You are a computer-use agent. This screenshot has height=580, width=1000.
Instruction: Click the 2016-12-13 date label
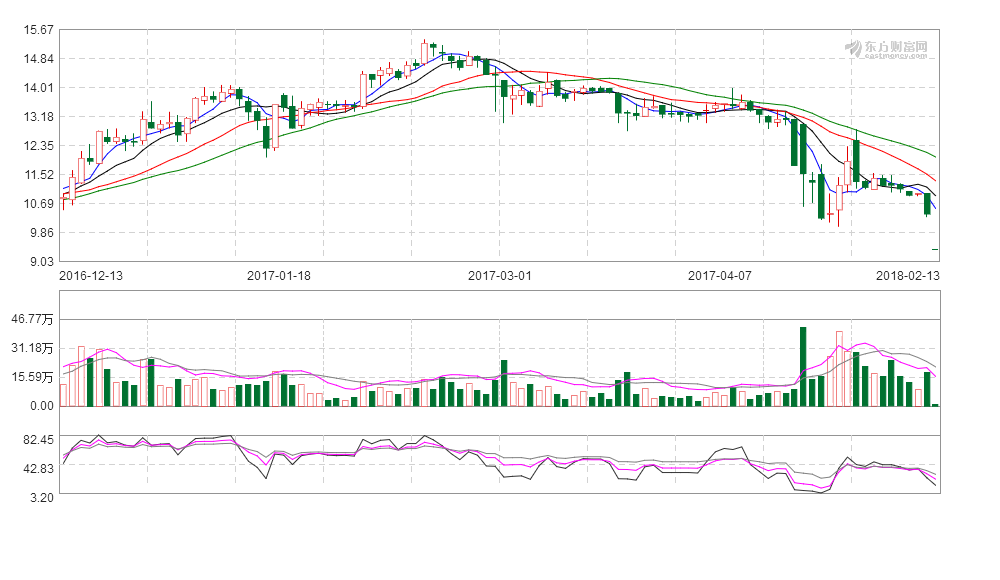(92, 275)
